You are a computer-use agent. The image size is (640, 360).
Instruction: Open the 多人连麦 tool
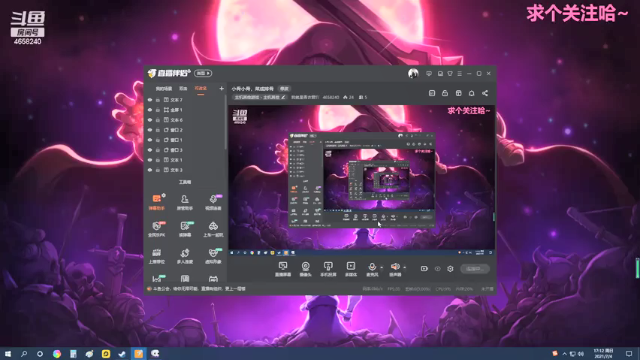(184, 256)
